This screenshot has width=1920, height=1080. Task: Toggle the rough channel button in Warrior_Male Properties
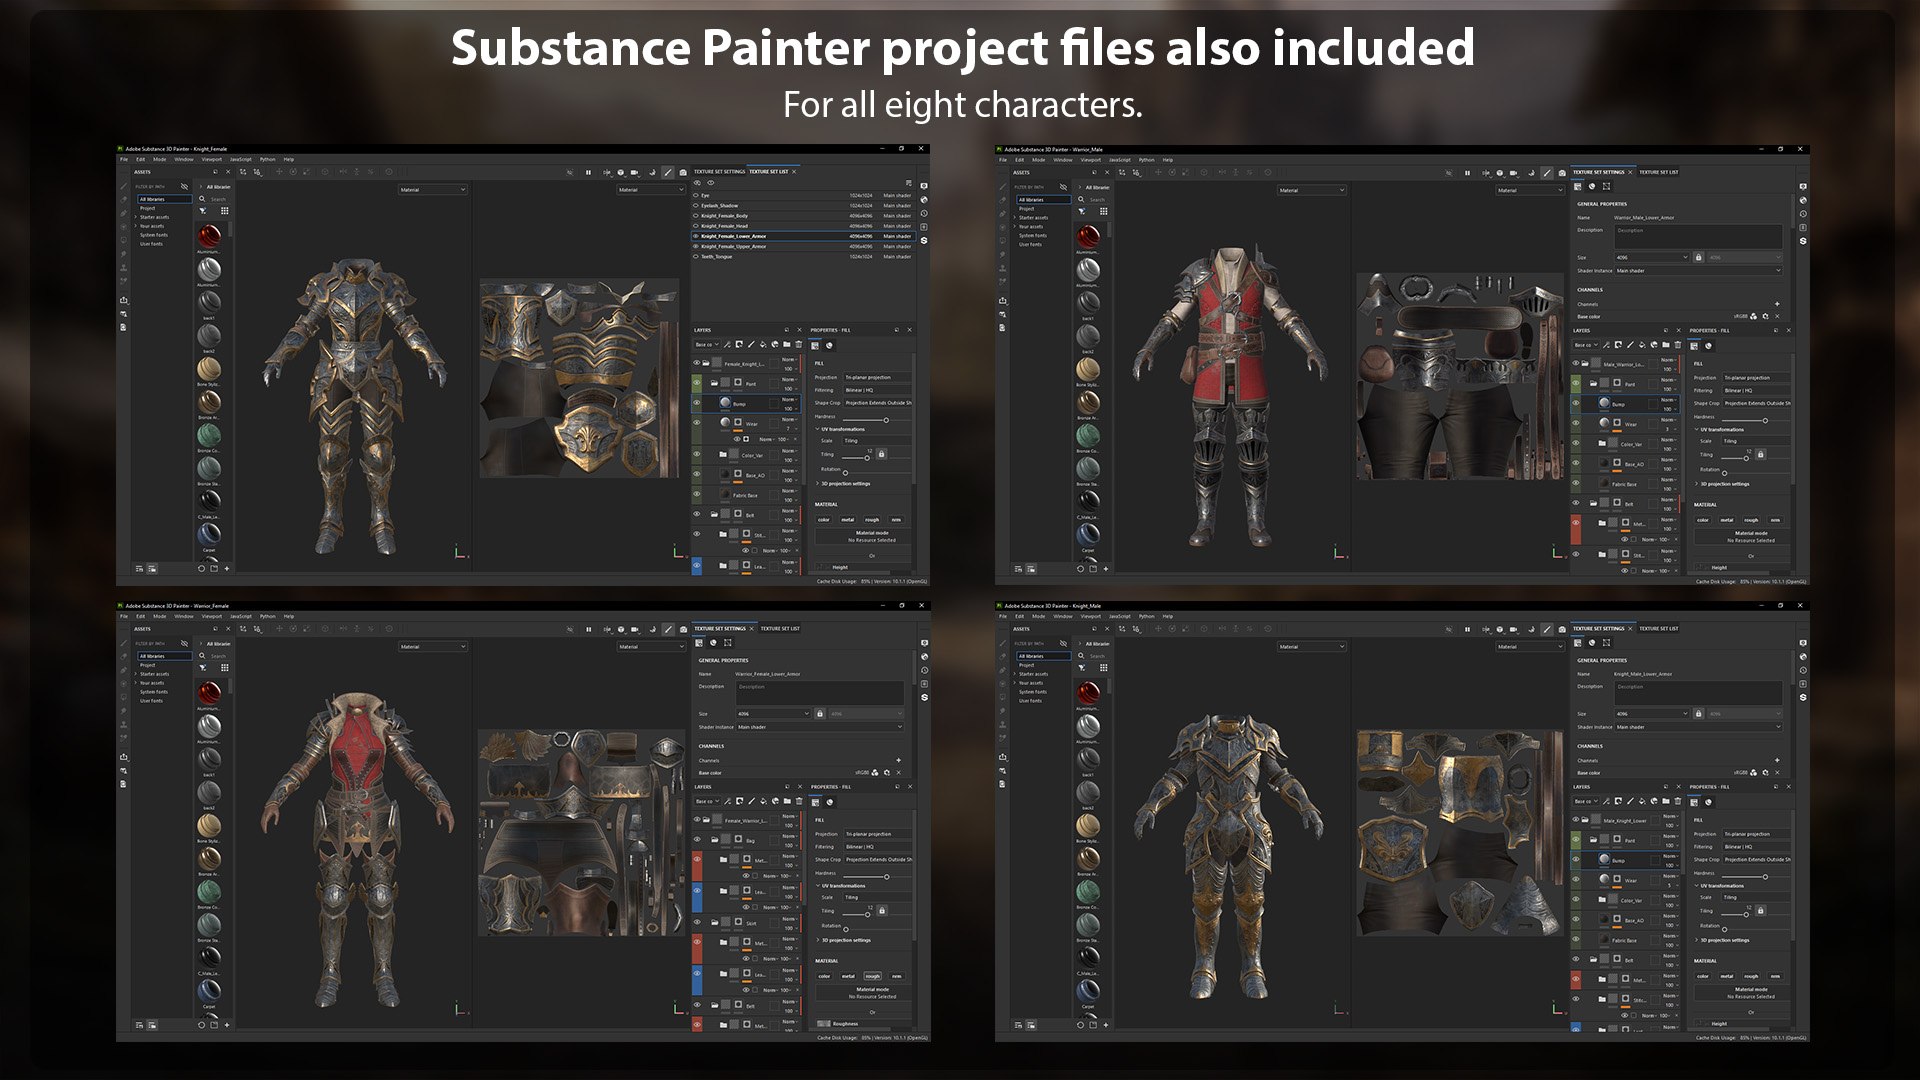(x=1751, y=520)
